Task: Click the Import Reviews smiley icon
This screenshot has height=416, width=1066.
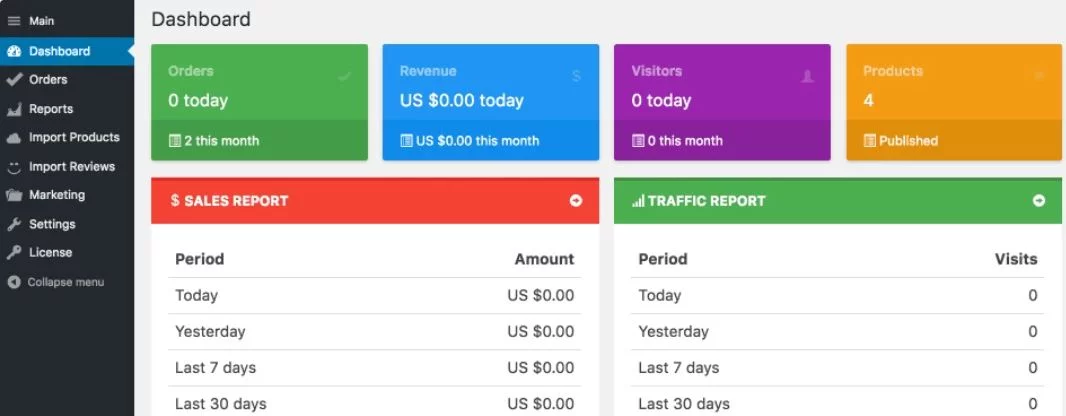Action: click(14, 167)
